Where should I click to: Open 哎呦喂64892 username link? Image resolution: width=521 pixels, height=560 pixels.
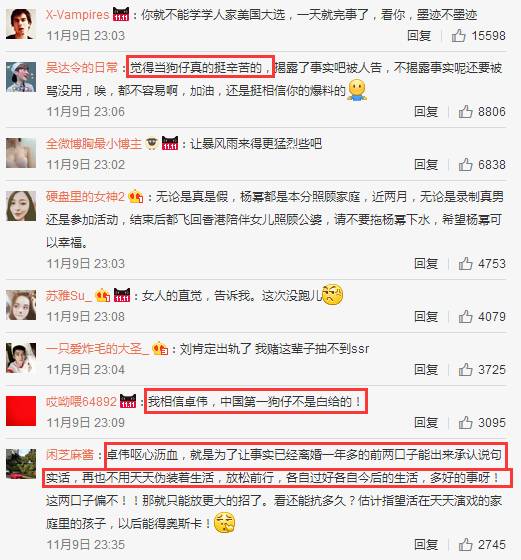pos(81,401)
